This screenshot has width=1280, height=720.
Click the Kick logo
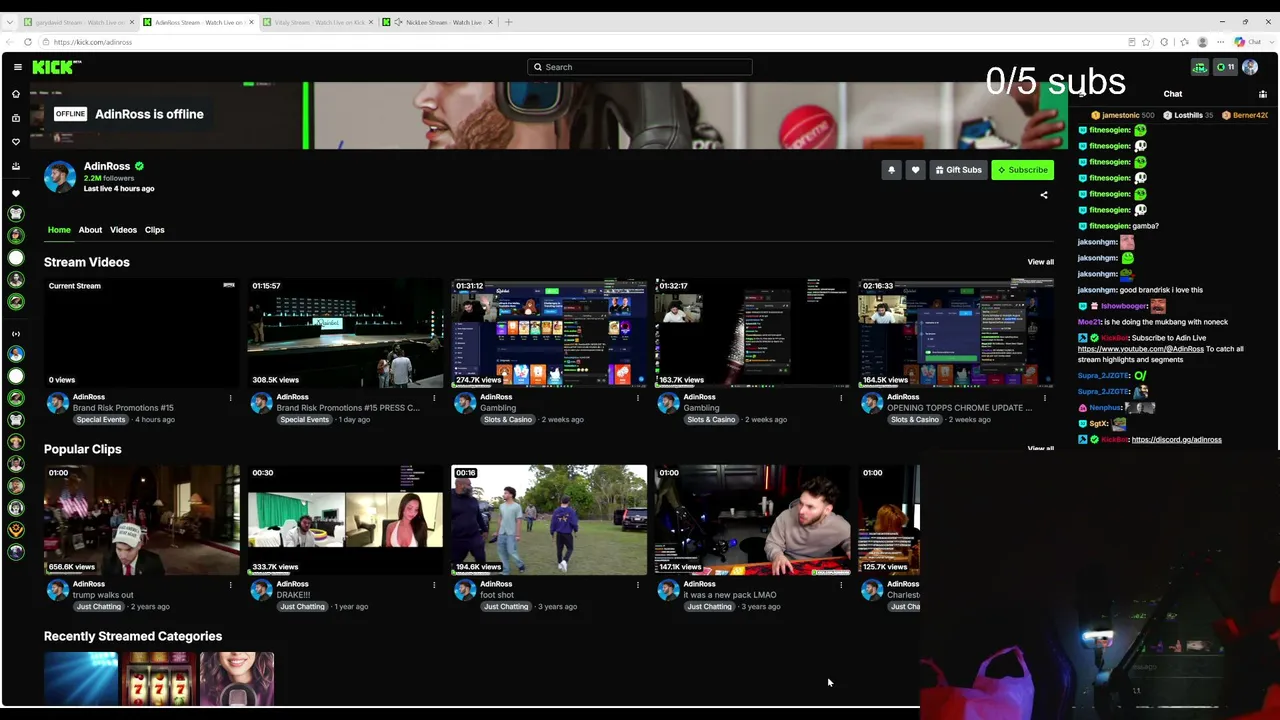tap(56, 67)
